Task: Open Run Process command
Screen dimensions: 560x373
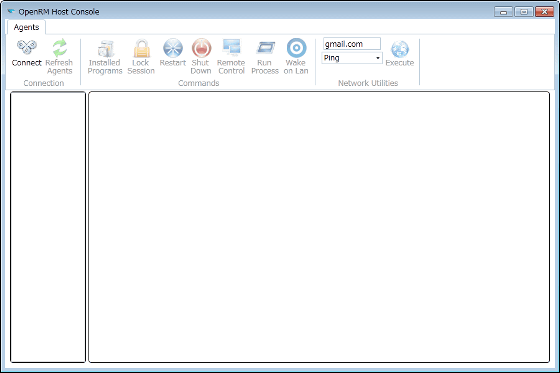Action: pos(265,56)
